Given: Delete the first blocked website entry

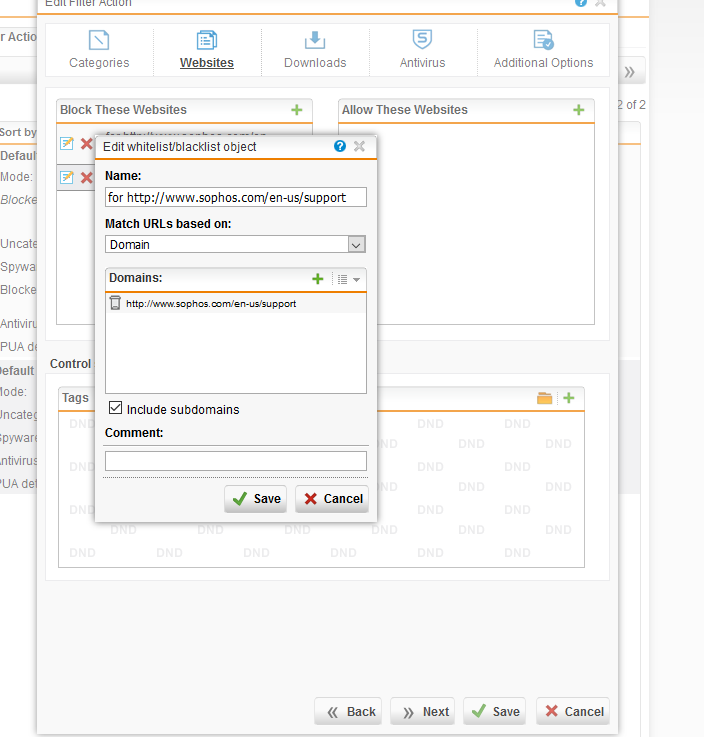Looking at the screenshot, I should point(86,143).
